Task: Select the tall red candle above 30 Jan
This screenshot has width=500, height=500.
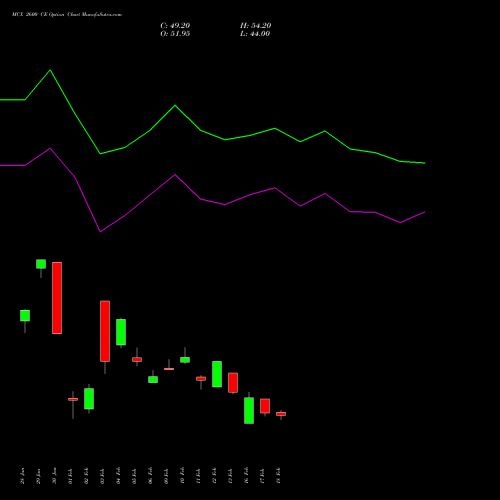Action: click(57, 298)
